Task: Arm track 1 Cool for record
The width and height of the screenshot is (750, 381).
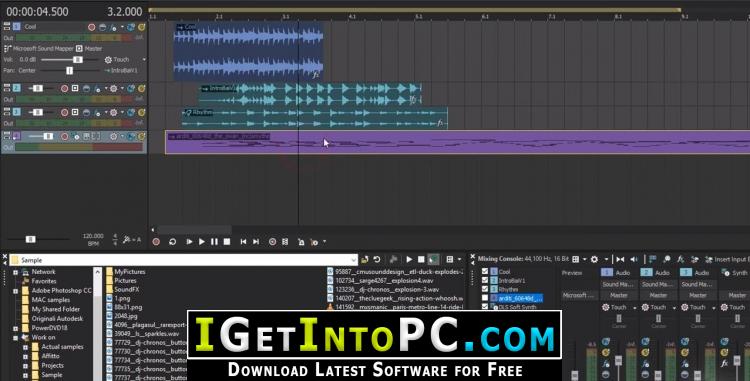Action: pos(91,27)
